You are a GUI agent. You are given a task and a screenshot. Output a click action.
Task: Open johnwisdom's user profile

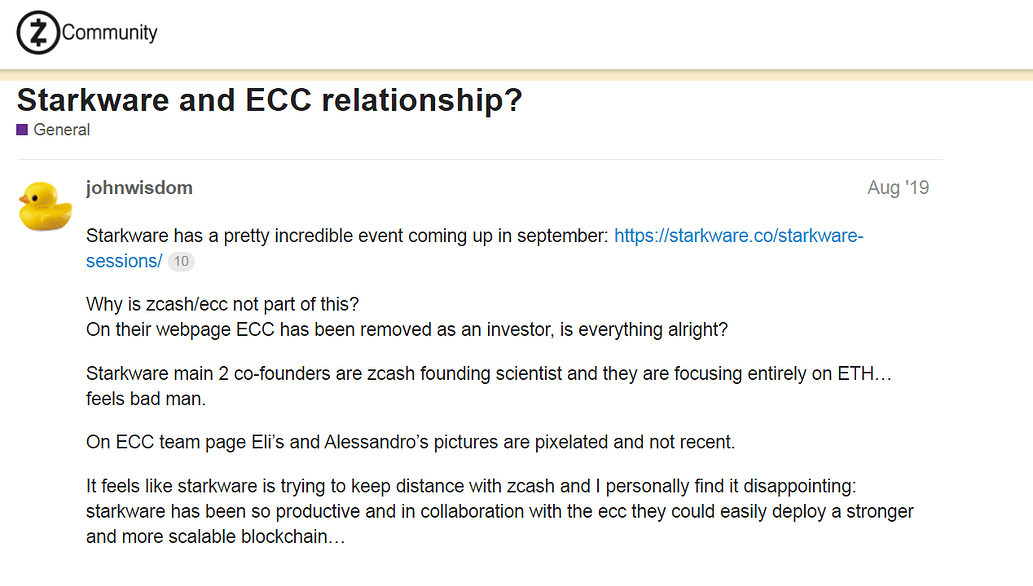139,188
